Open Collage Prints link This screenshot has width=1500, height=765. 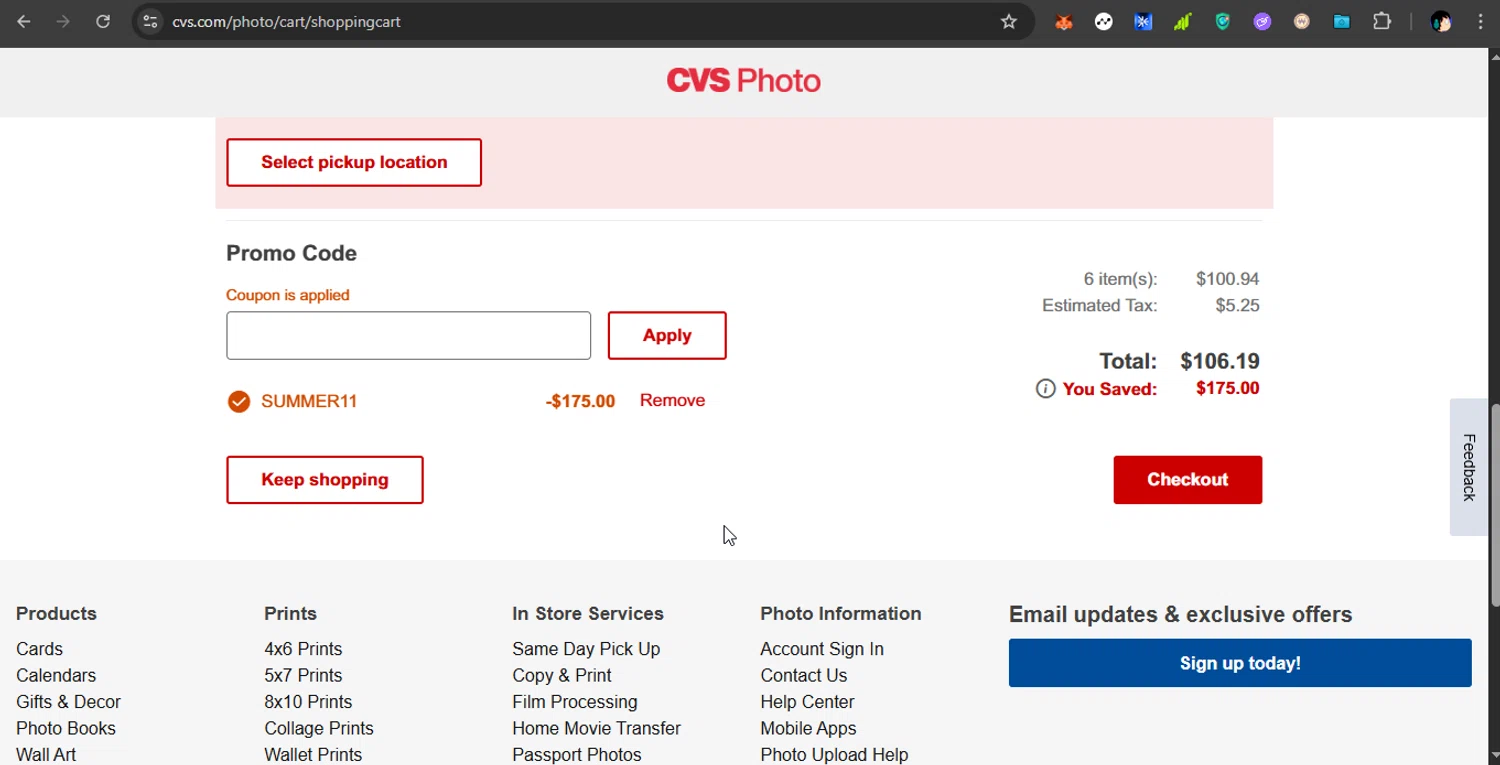(x=319, y=728)
